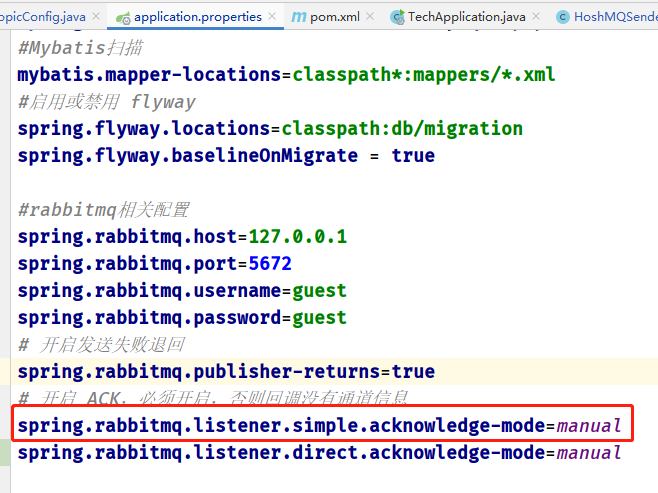Click the spring.rabbitmq.password key
Image resolution: width=658 pixels, height=493 pixels.
coord(149,318)
